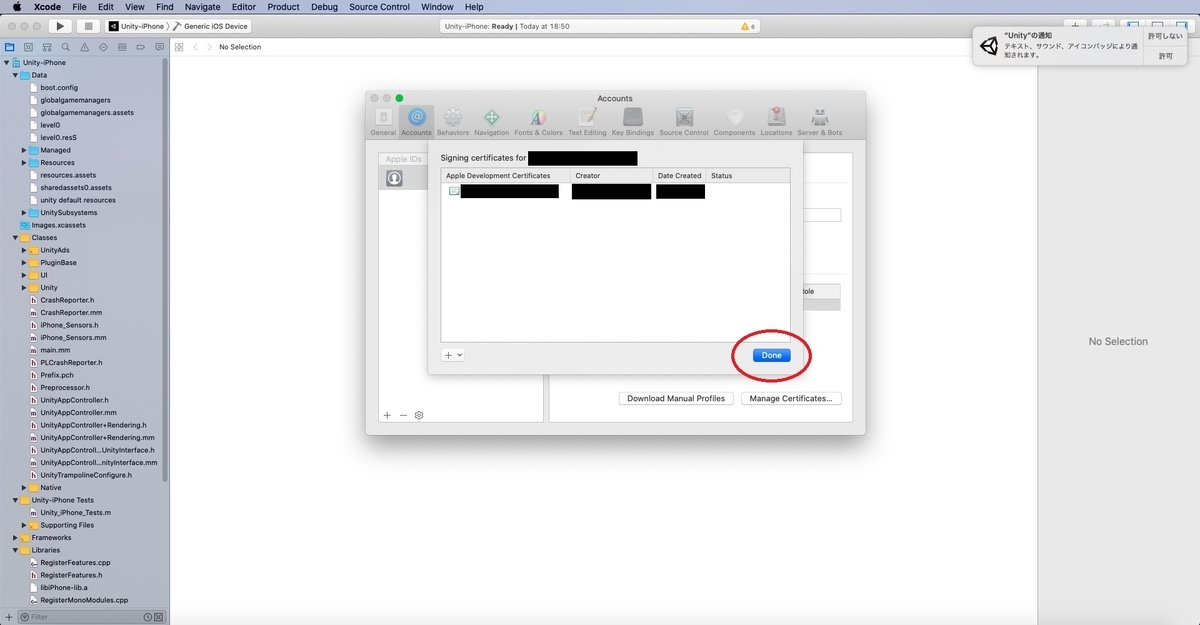Open Text Editing preferences pane
The height and width of the screenshot is (625, 1200).
[587, 121]
